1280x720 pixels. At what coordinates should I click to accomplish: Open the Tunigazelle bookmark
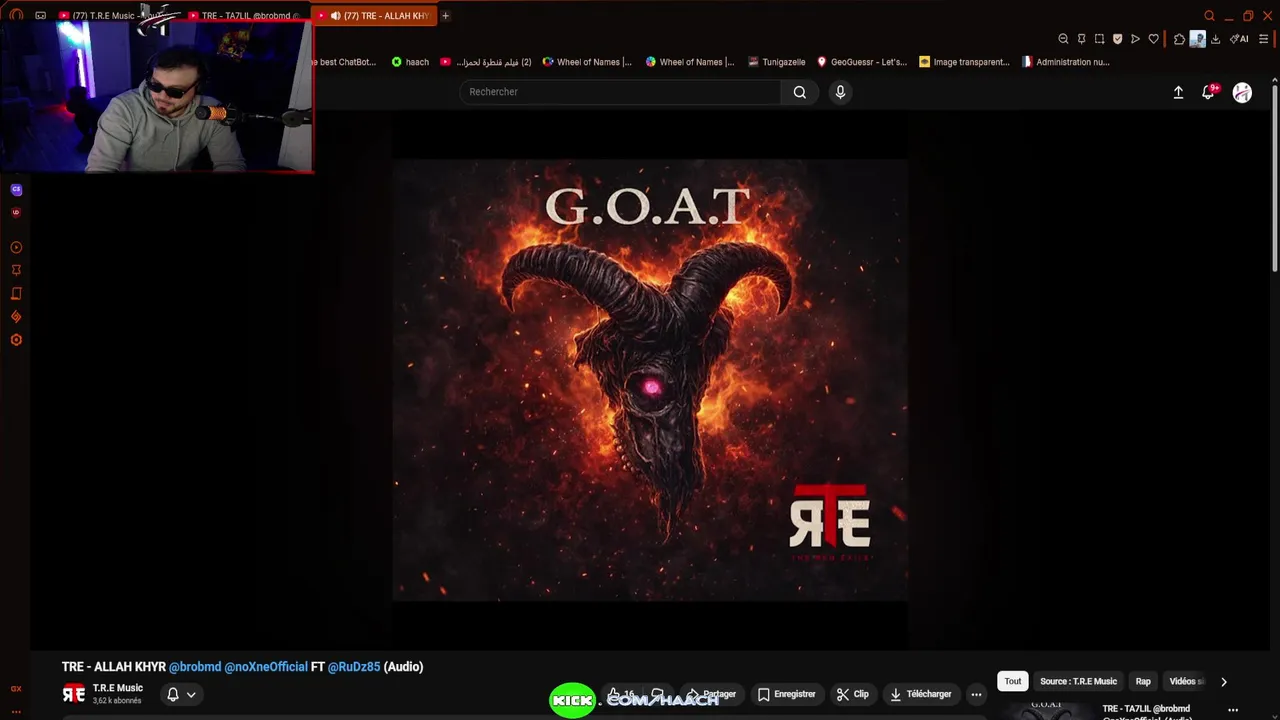click(776, 62)
